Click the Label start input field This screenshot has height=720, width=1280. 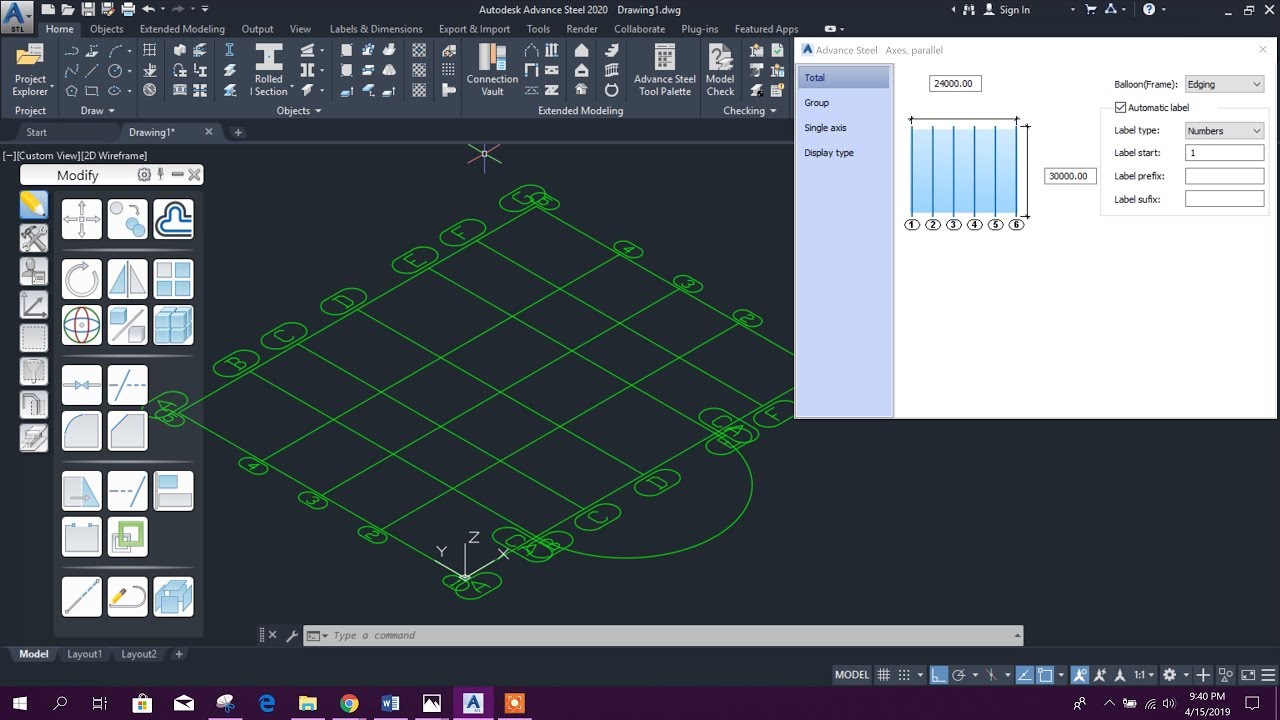pyautogui.click(x=1224, y=152)
